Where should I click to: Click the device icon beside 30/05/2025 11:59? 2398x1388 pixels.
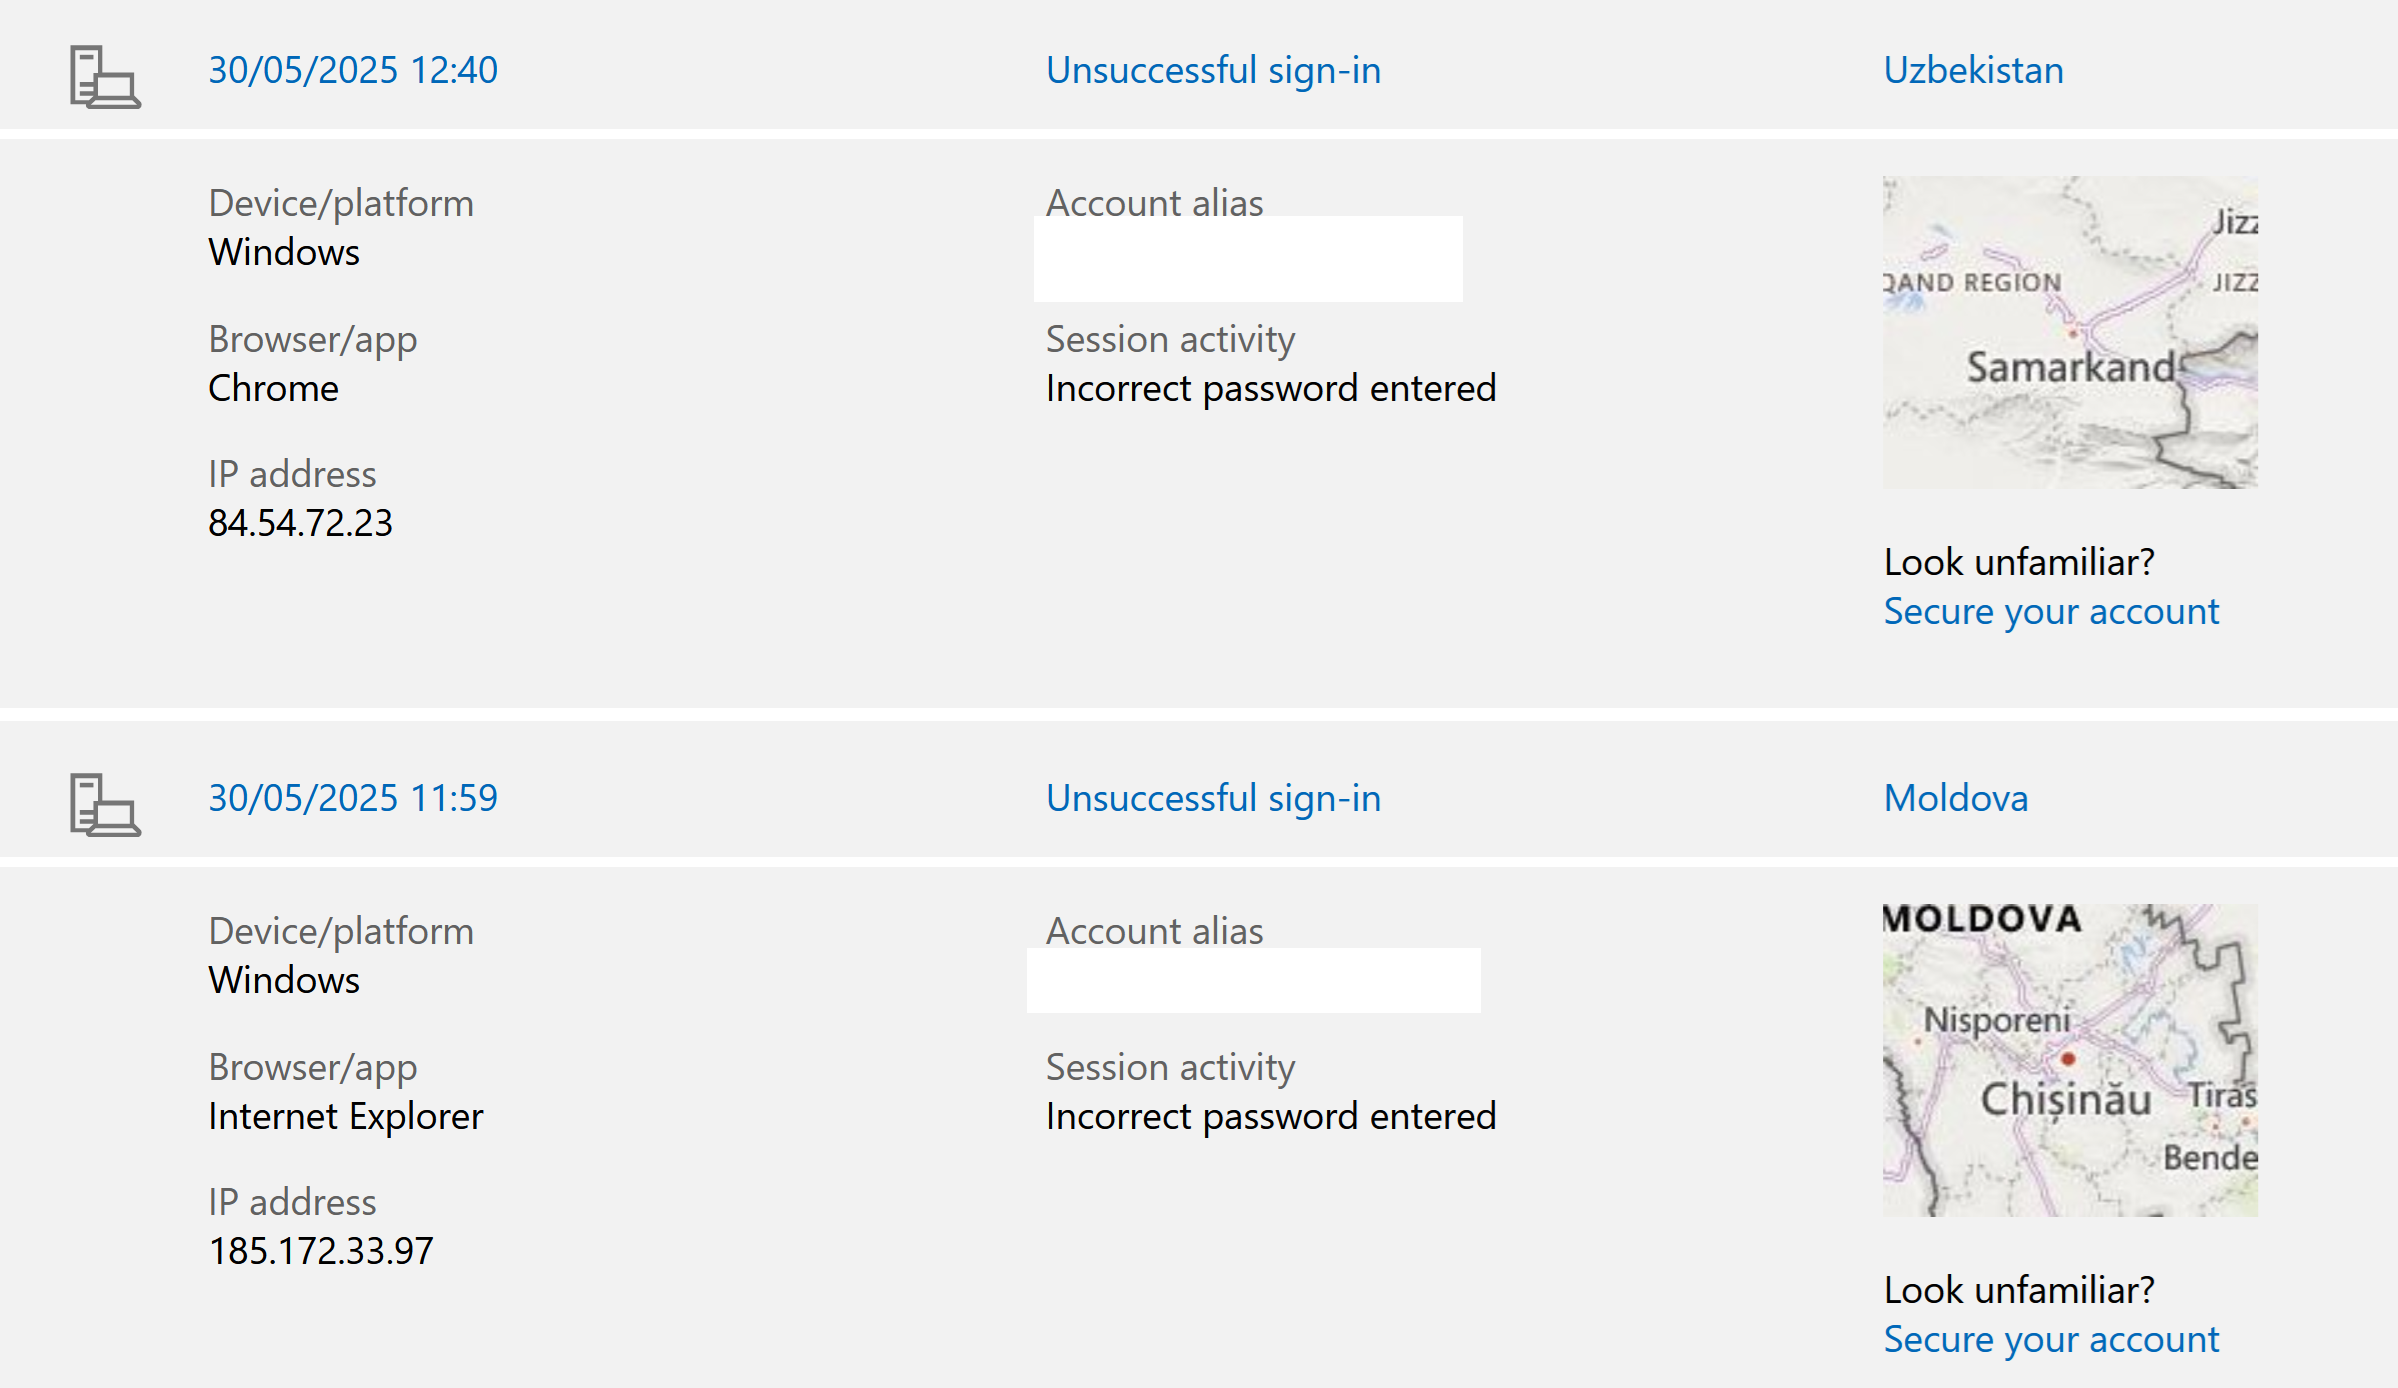[x=105, y=804]
